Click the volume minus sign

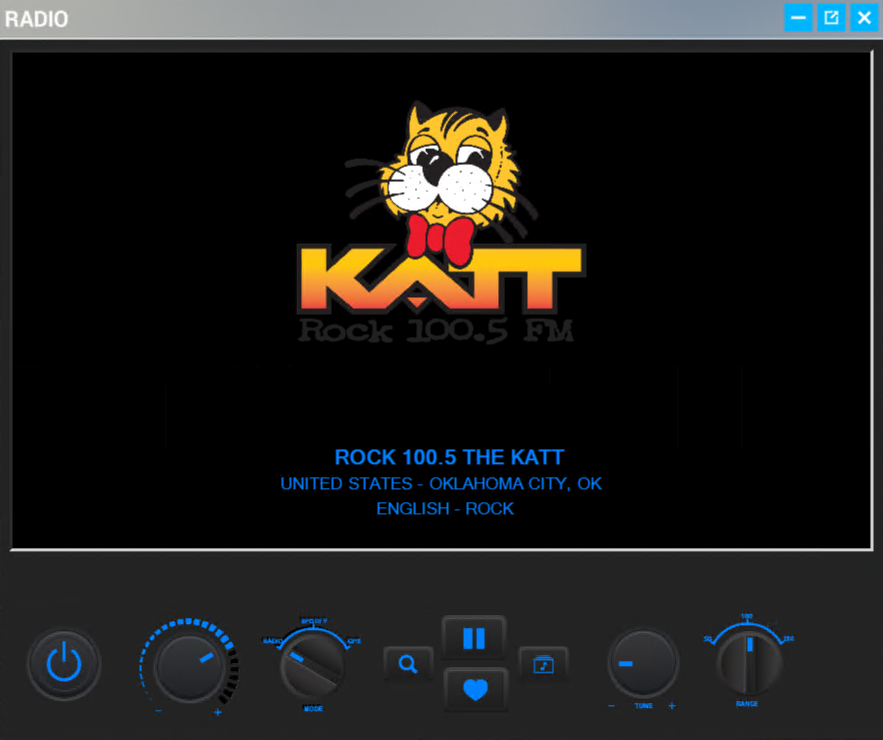point(158,711)
